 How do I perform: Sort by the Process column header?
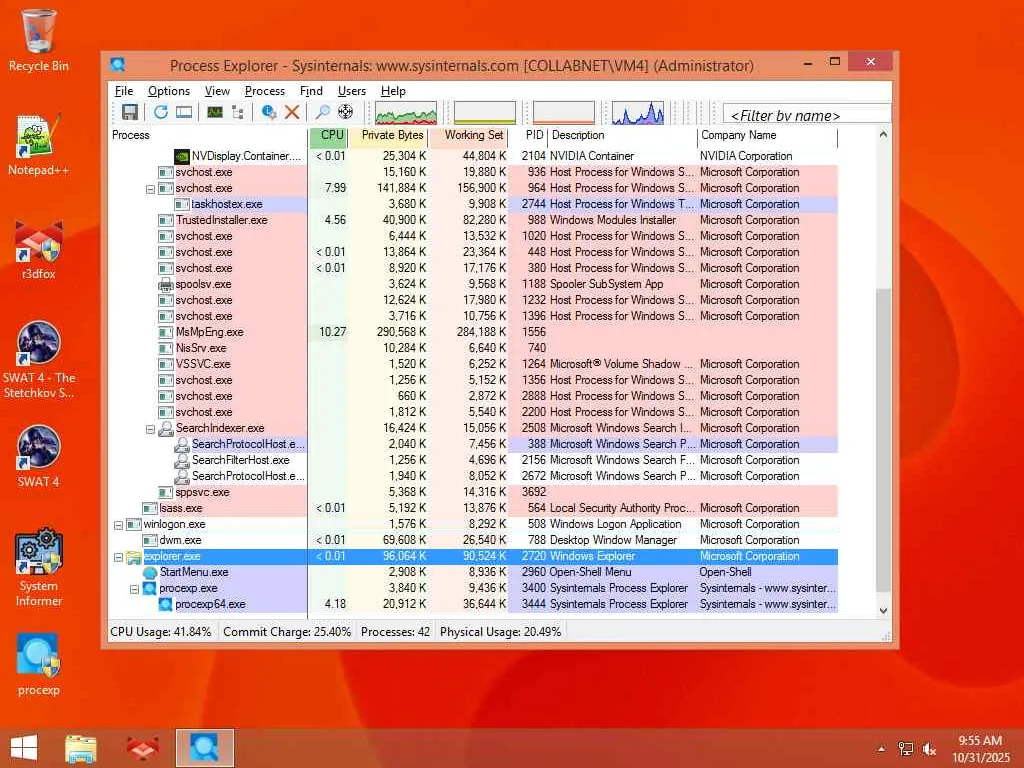(208, 135)
